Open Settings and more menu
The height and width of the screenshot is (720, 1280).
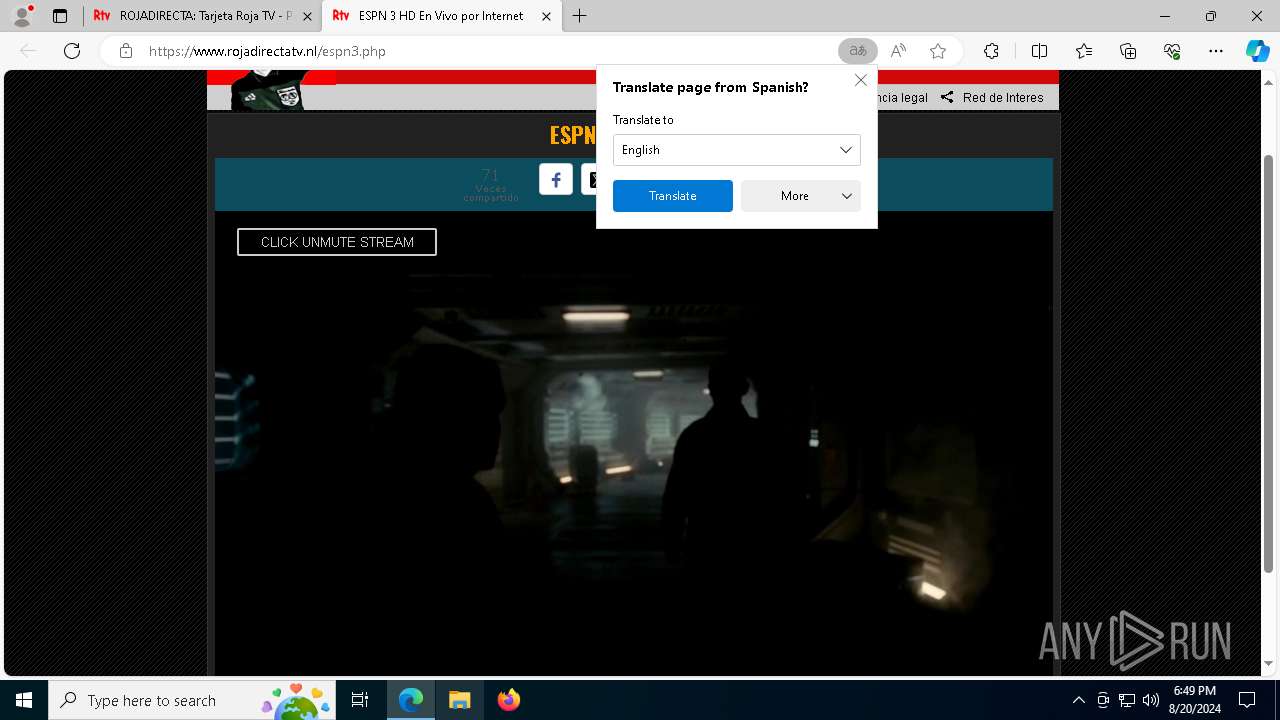1216,51
